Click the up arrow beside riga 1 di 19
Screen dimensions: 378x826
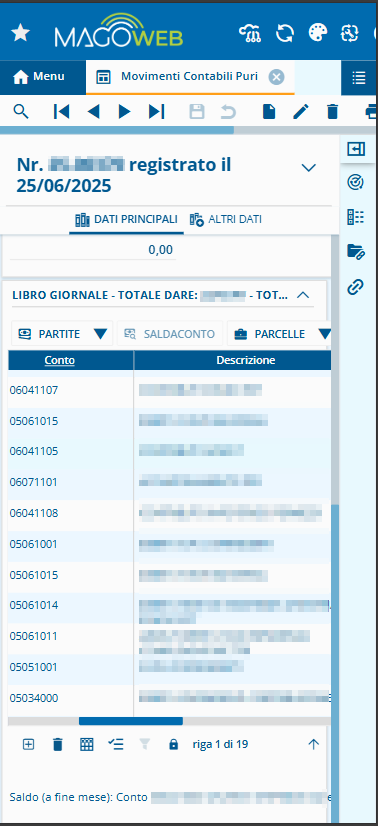click(314, 744)
